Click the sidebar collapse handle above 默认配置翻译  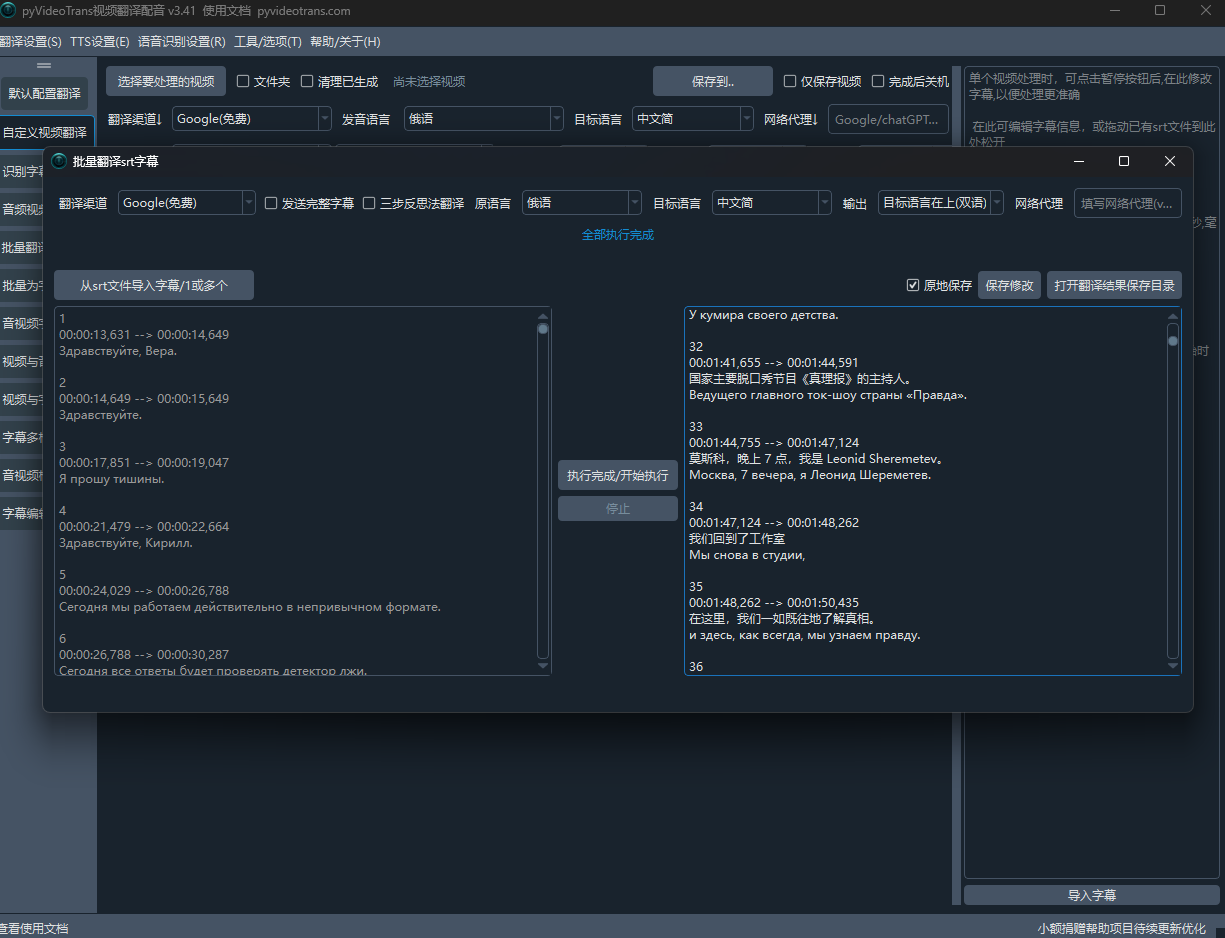[x=44, y=66]
